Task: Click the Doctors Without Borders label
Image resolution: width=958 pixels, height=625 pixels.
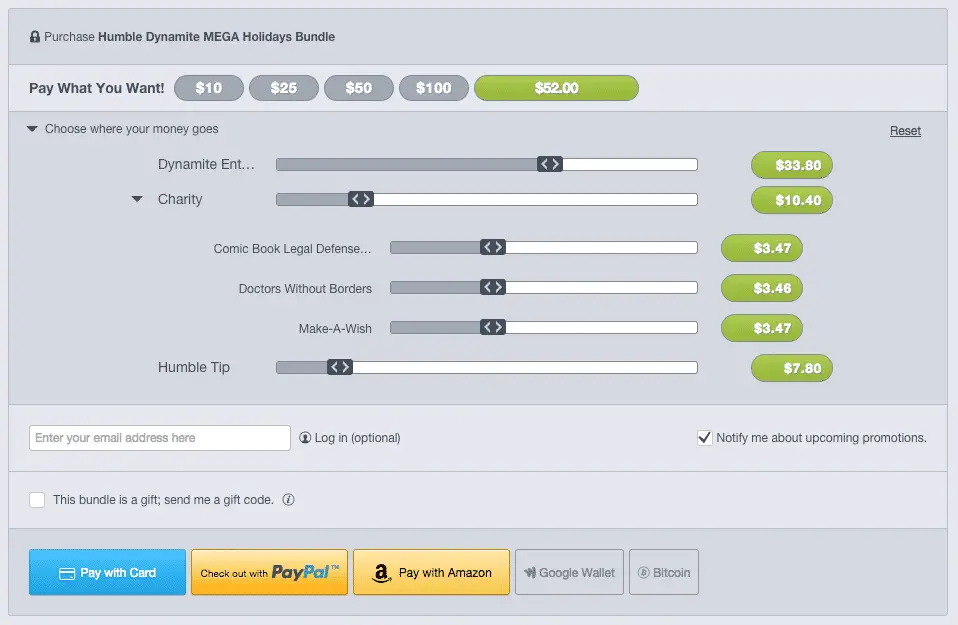Action: 305,288
